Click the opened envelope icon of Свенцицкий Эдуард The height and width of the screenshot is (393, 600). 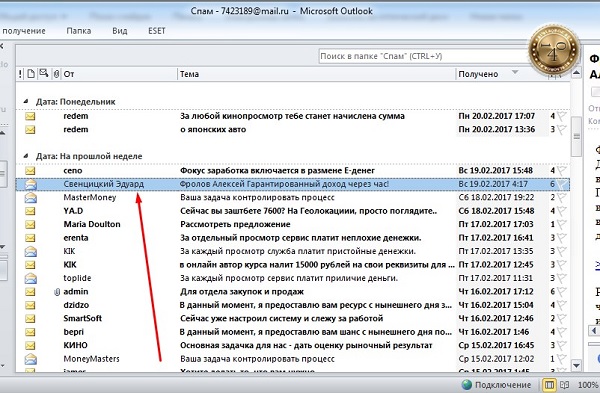pos(31,184)
